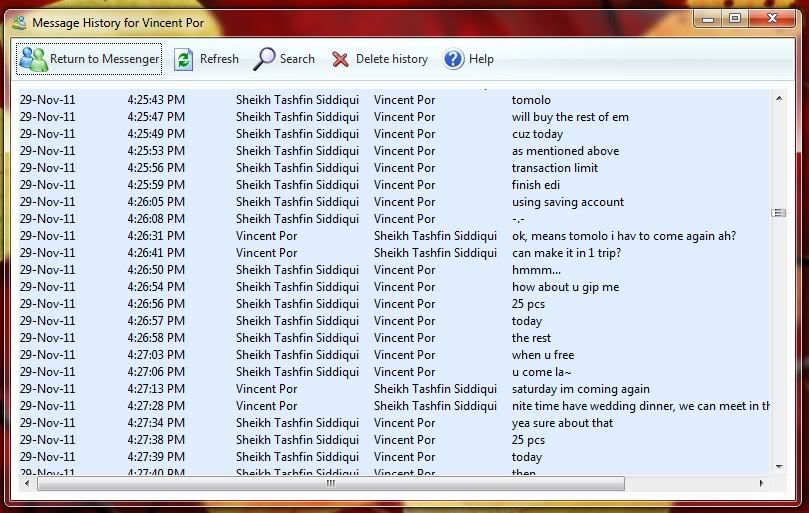Click sender Vincent Por in 4:26:31 PM row

pos(266,236)
